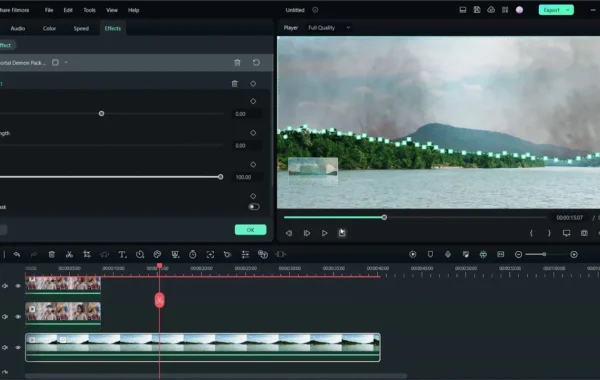Screen dimensions: 600x380
Task: Click the diamond keyframe icon in timeline toolbar
Action: coord(448,254)
